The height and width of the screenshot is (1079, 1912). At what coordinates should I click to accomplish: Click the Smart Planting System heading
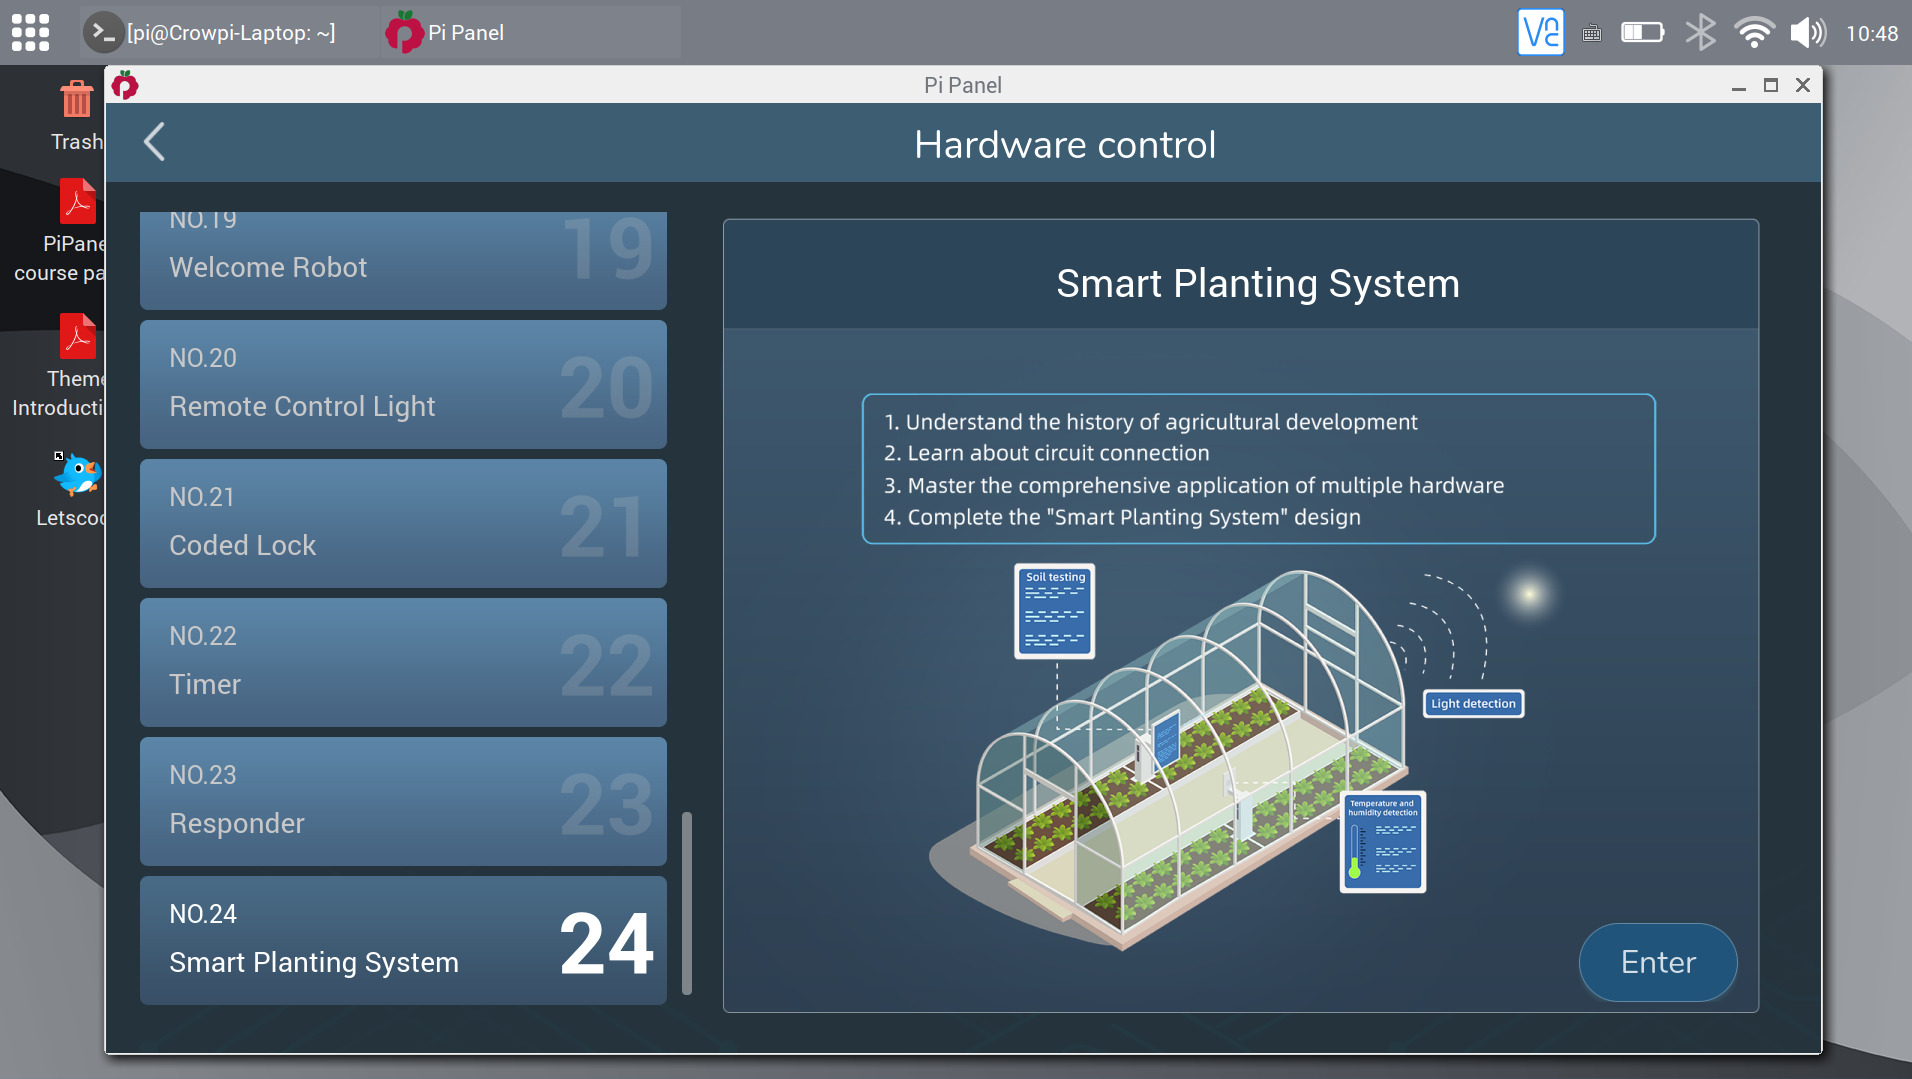[x=1258, y=284]
